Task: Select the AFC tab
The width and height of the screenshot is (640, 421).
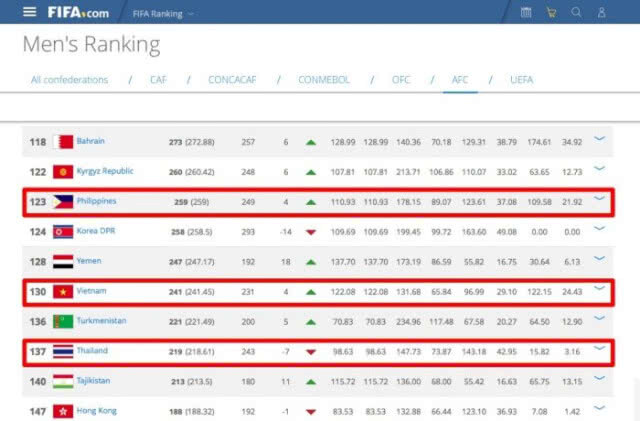Action: 460,80
